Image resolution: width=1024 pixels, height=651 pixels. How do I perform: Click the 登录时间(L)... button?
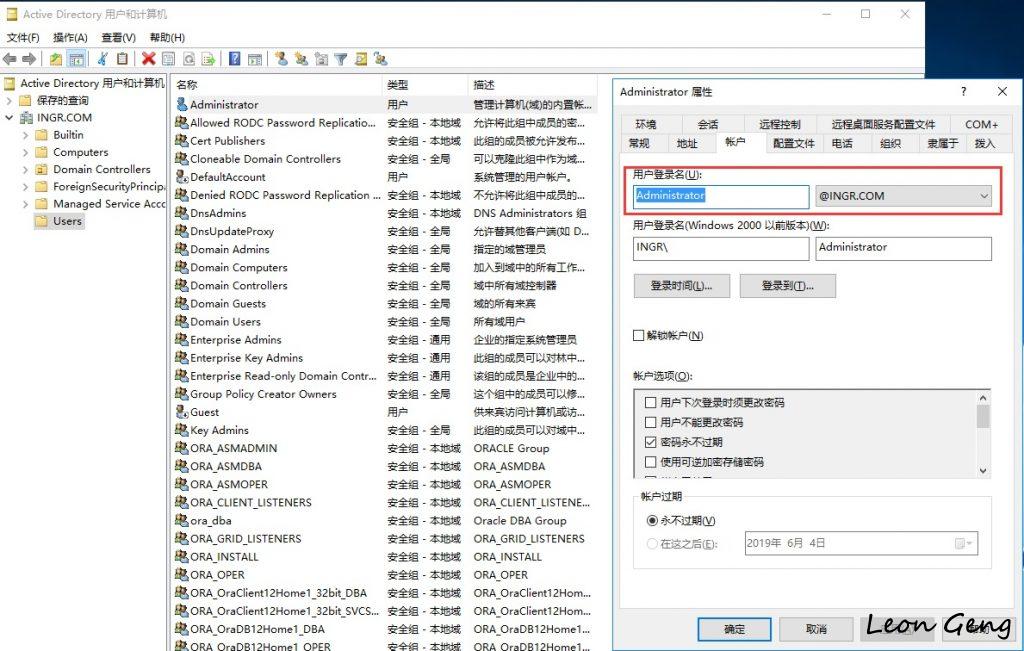(681, 285)
